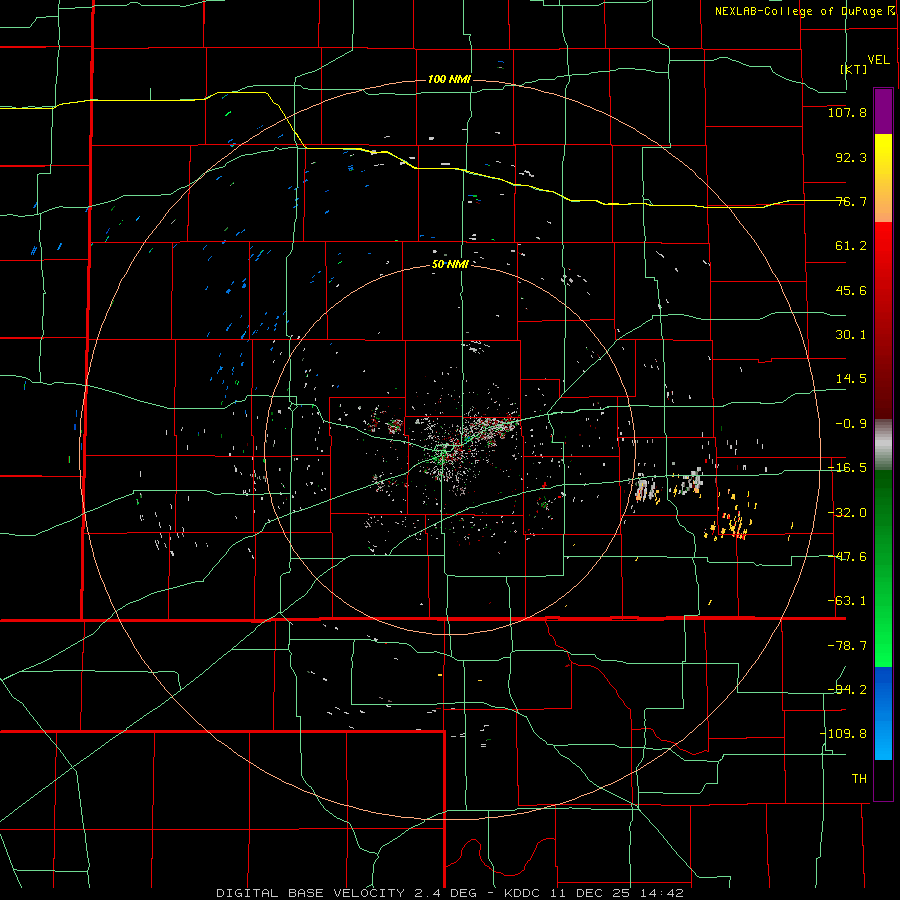Click the -47.6 velocity scale value

pos(847,557)
